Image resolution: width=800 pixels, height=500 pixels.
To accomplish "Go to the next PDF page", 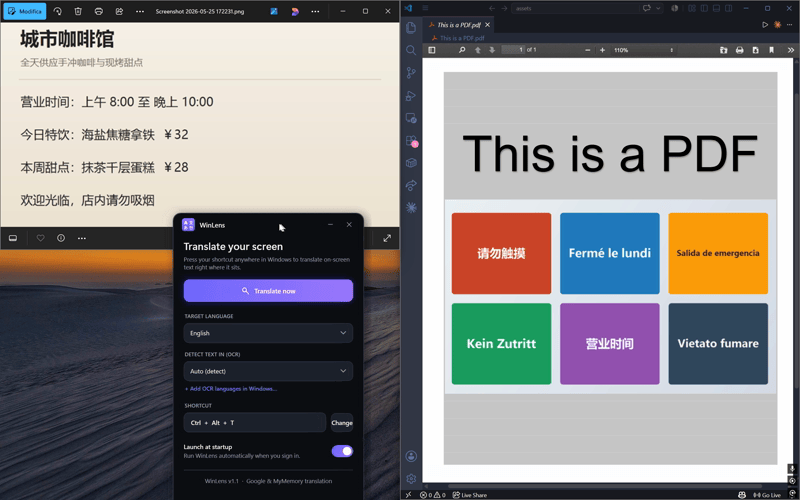I will (492, 50).
